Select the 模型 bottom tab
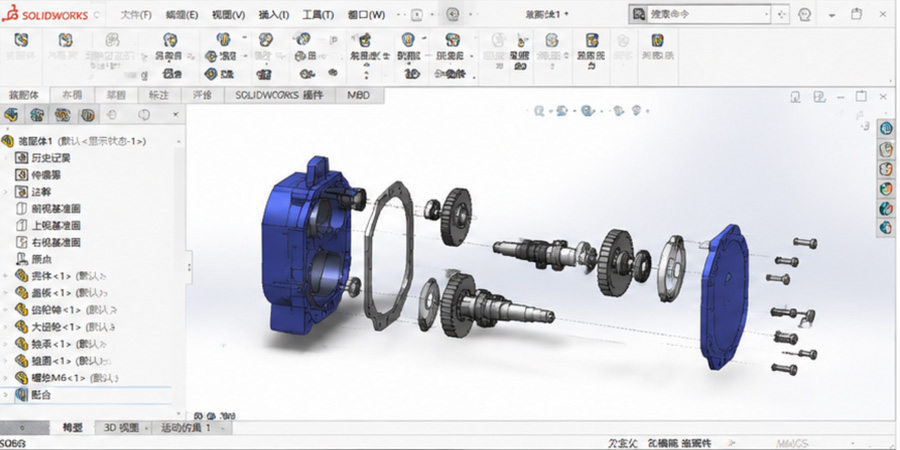 click(72, 428)
